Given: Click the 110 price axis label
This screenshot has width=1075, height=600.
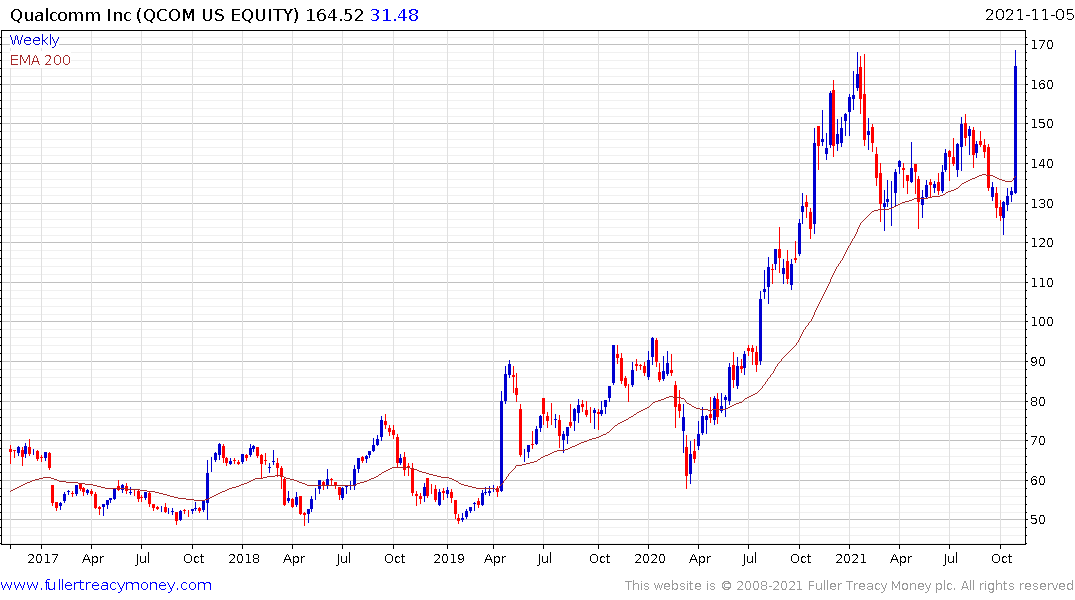Looking at the screenshot, I should click(x=1042, y=282).
